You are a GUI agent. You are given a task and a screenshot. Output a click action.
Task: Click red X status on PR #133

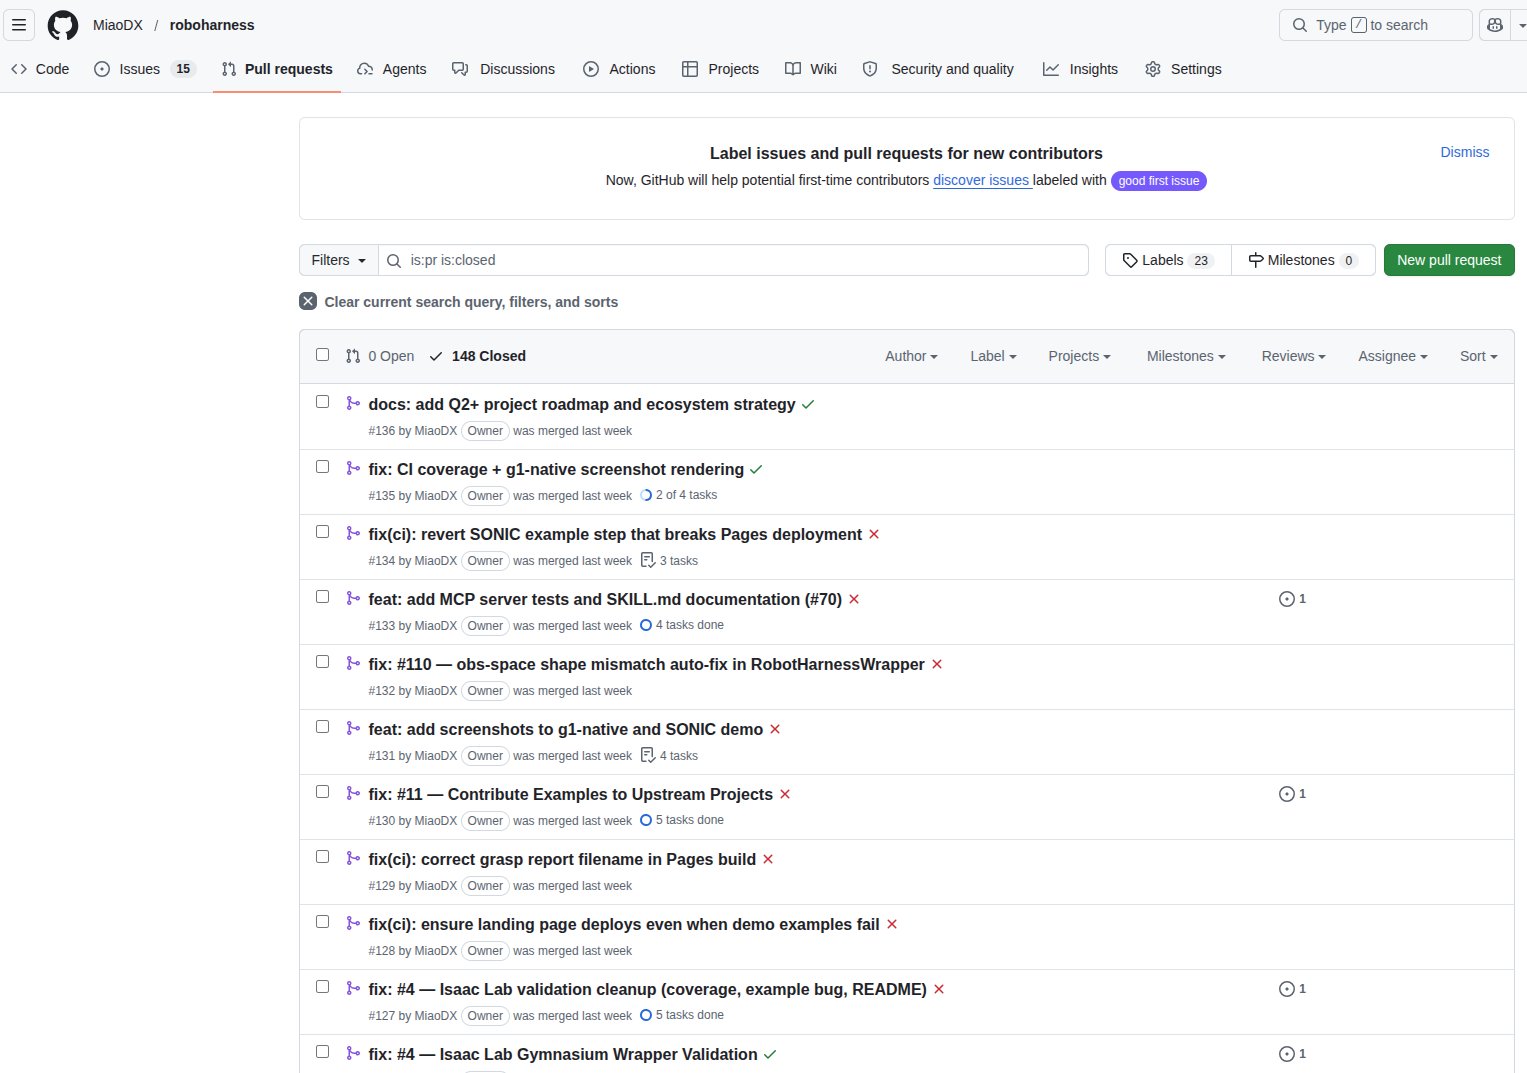pyautogui.click(x=854, y=599)
